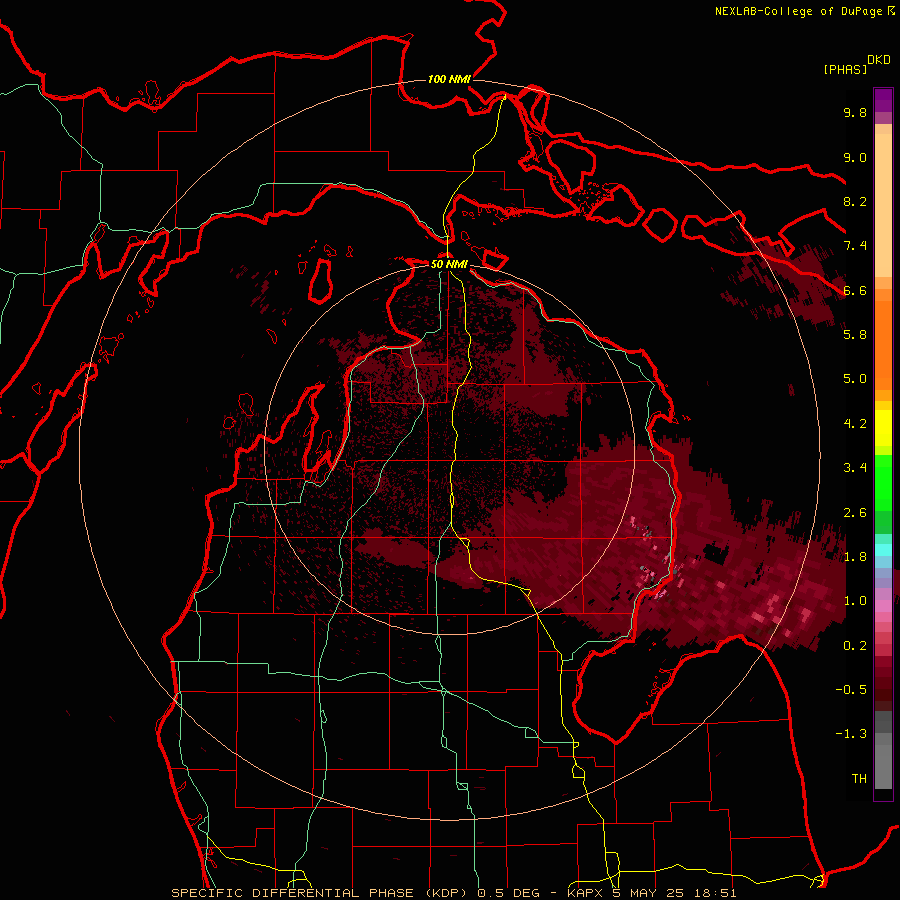This screenshot has width=900, height=900.
Task: Select the 9.0 scale value
Action: (x=855, y=157)
